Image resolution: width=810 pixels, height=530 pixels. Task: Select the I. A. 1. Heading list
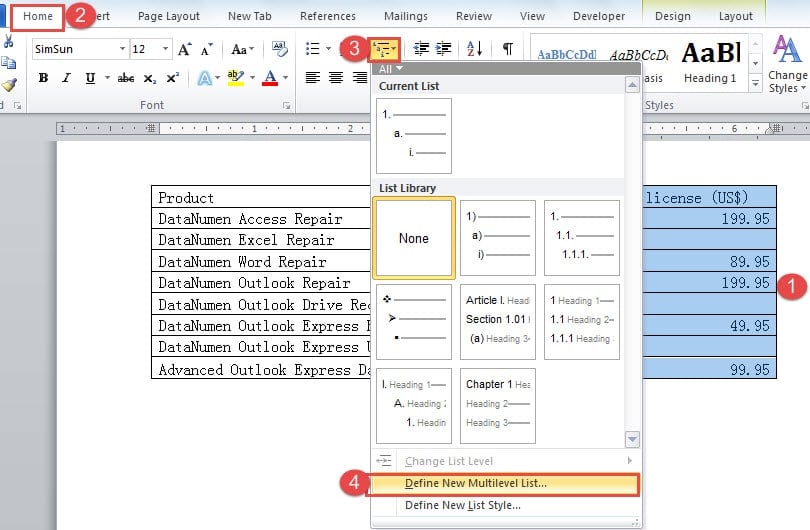pos(414,406)
